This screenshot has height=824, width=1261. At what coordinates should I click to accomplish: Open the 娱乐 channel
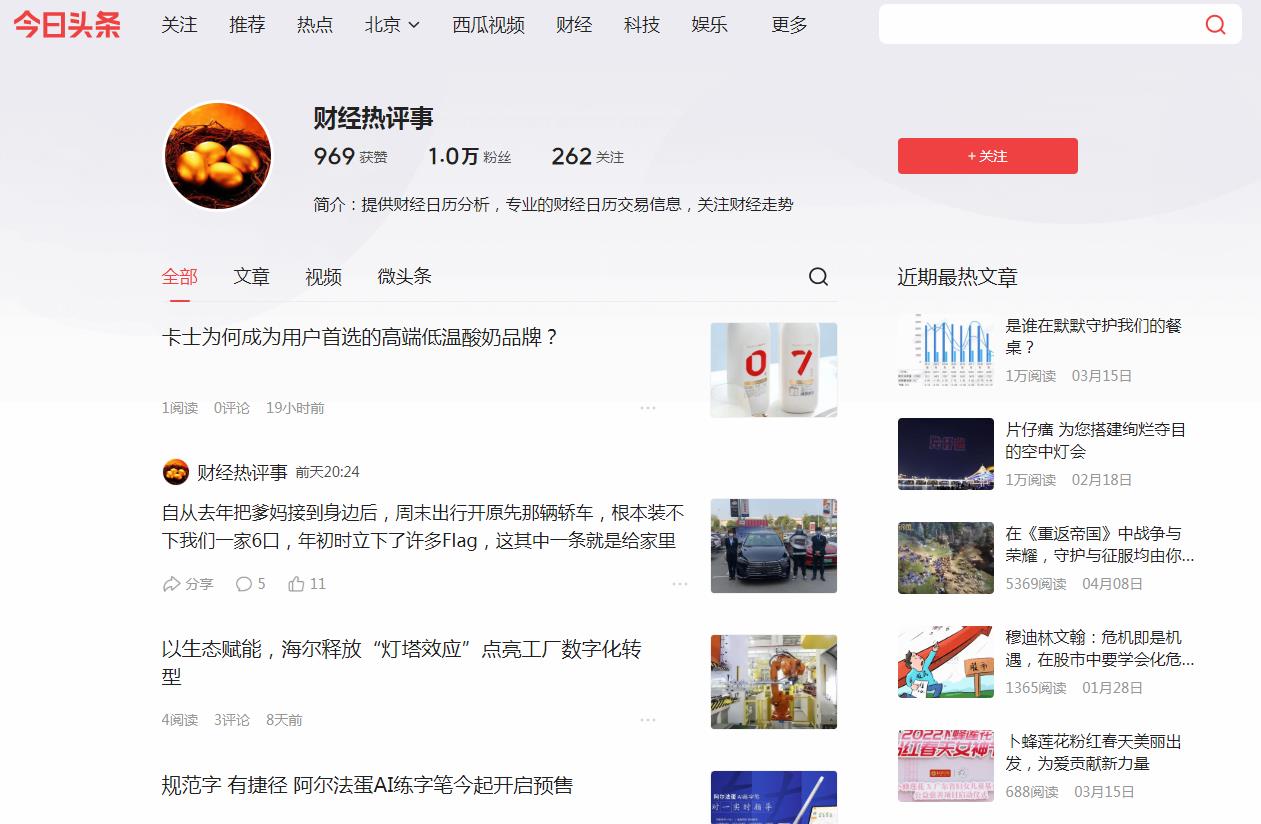pyautogui.click(x=709, y=25)
